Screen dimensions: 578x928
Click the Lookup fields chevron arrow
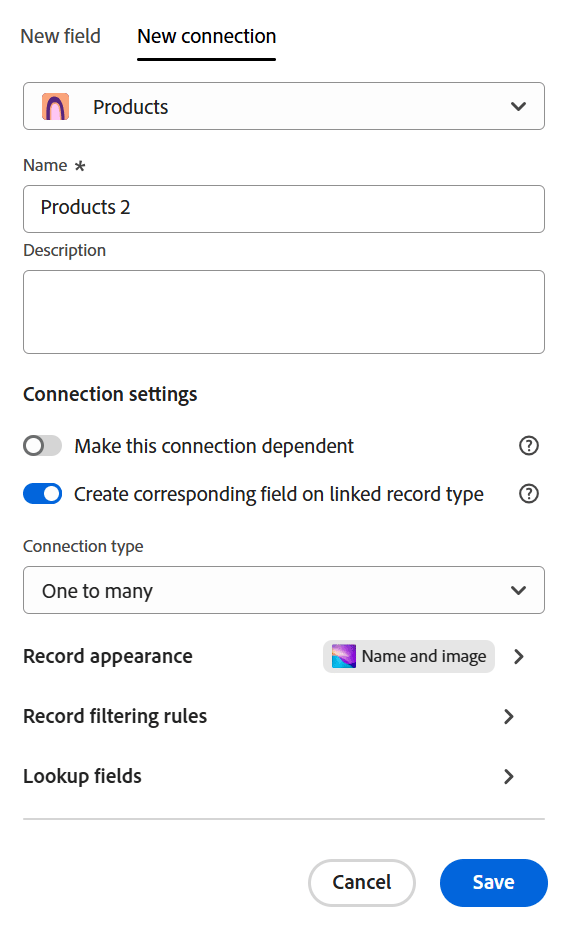tap(509, 776)
